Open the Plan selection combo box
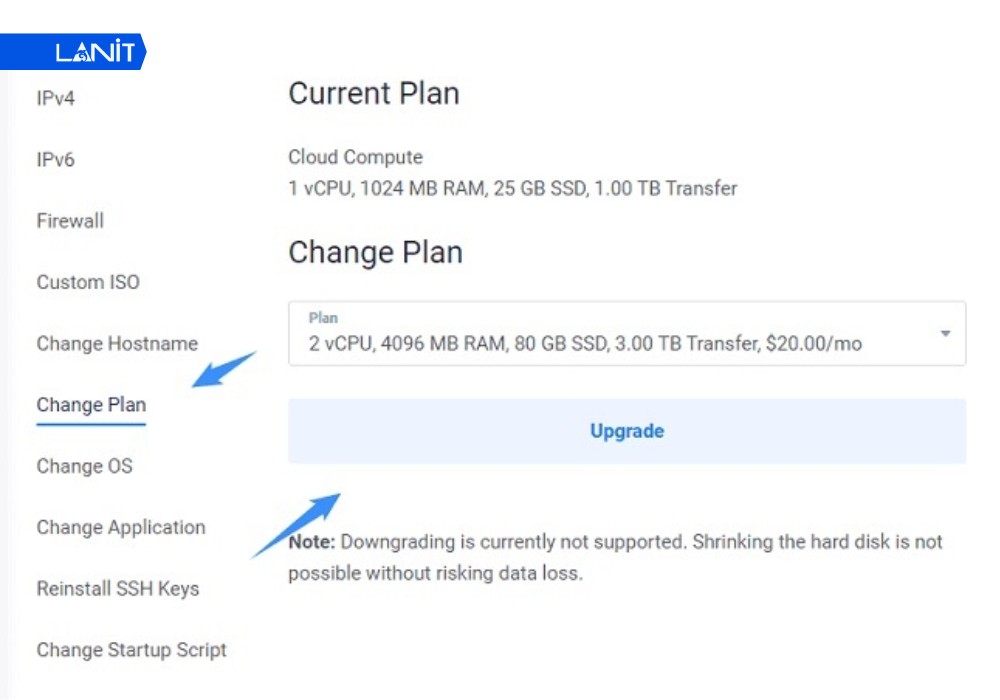The height and width of the screenshot is (700, 1000). (x=627, y=334)
